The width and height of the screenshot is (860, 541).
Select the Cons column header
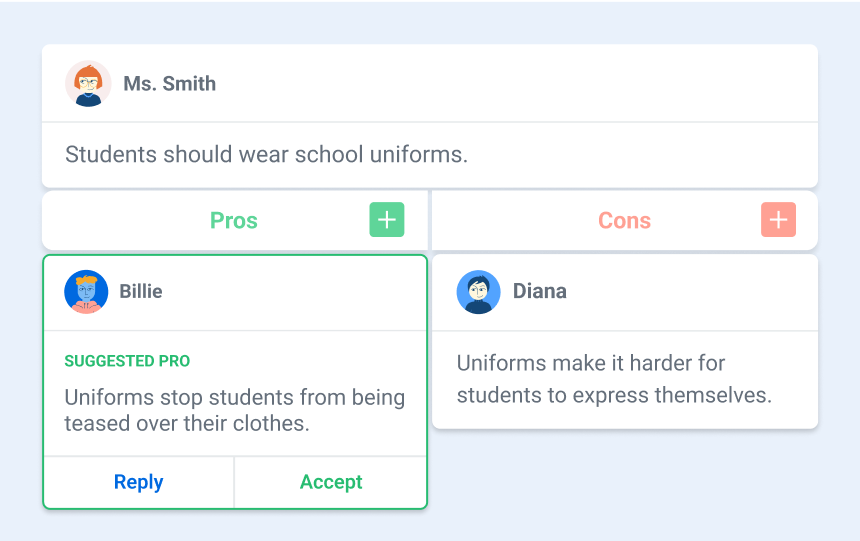pyautogui.click(x=624, y=220)
